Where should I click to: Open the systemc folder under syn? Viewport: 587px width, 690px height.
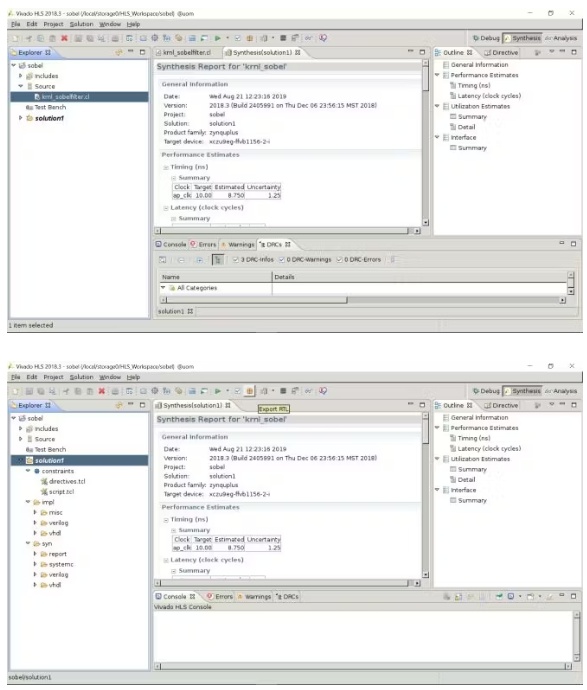click(57, 565)
